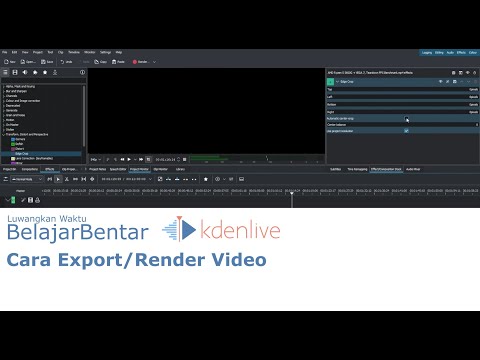Toggle the Automatic center-crop checkbox
This screenshot has width=480, height=360.
click(406, 118)
